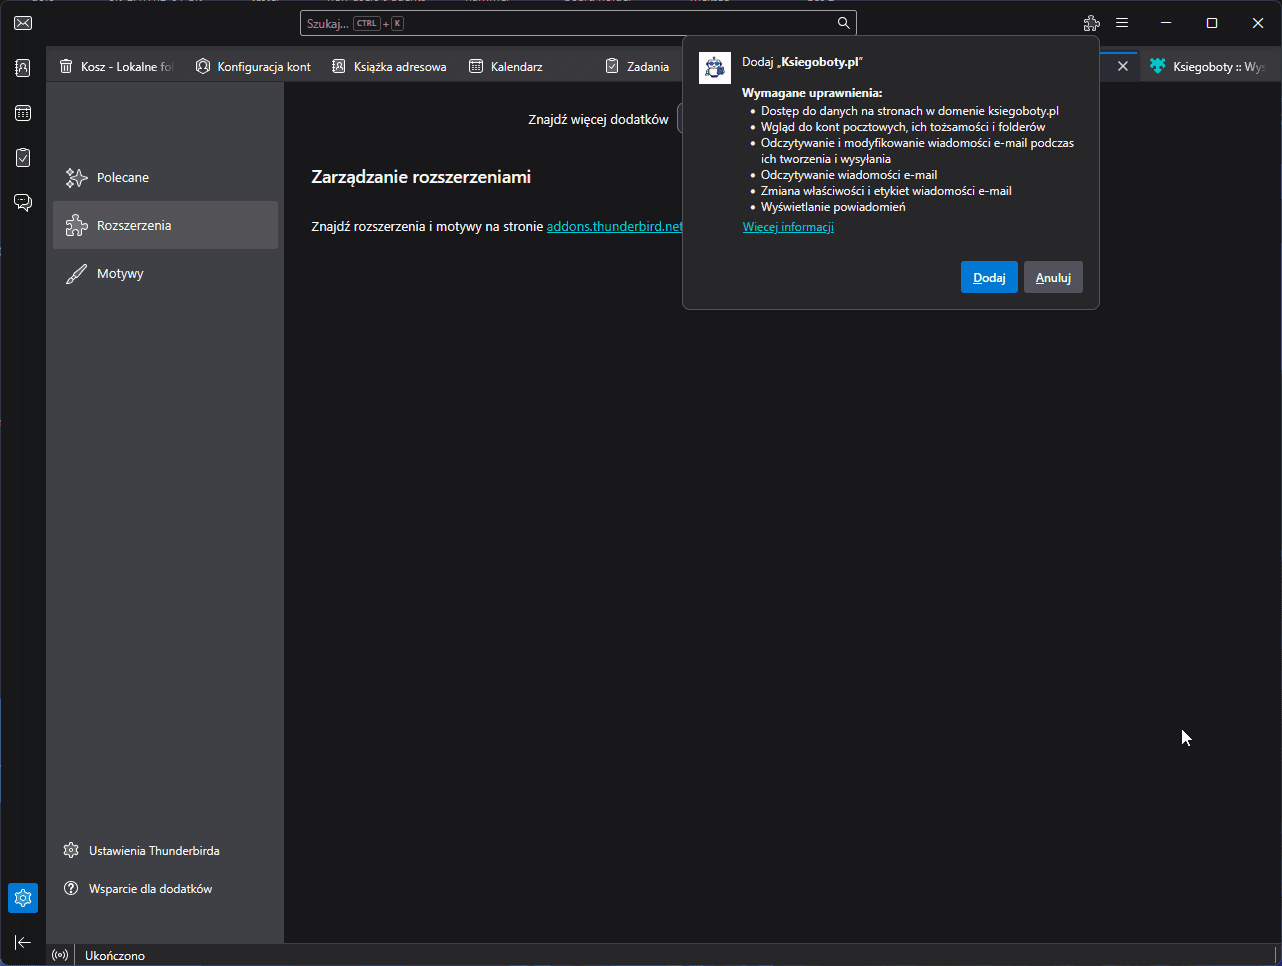Switch to Zadania tab
Image resolution: width=1282 pixels, height=966 pixels.
tap(638, 66)
